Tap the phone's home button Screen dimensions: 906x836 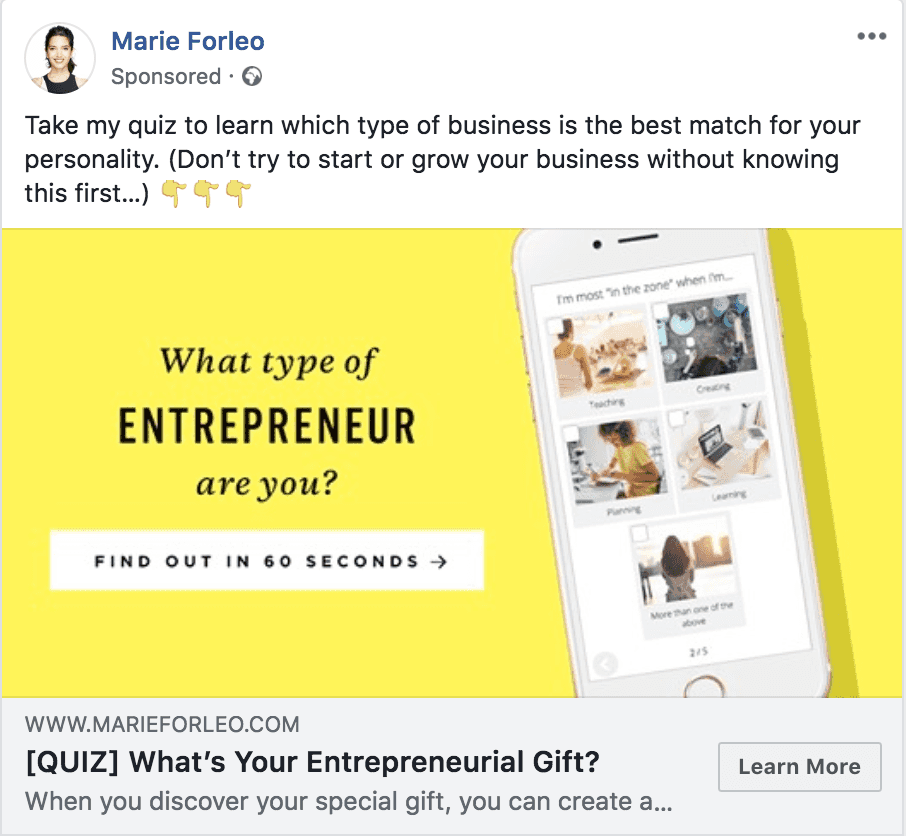click(704, 688)
